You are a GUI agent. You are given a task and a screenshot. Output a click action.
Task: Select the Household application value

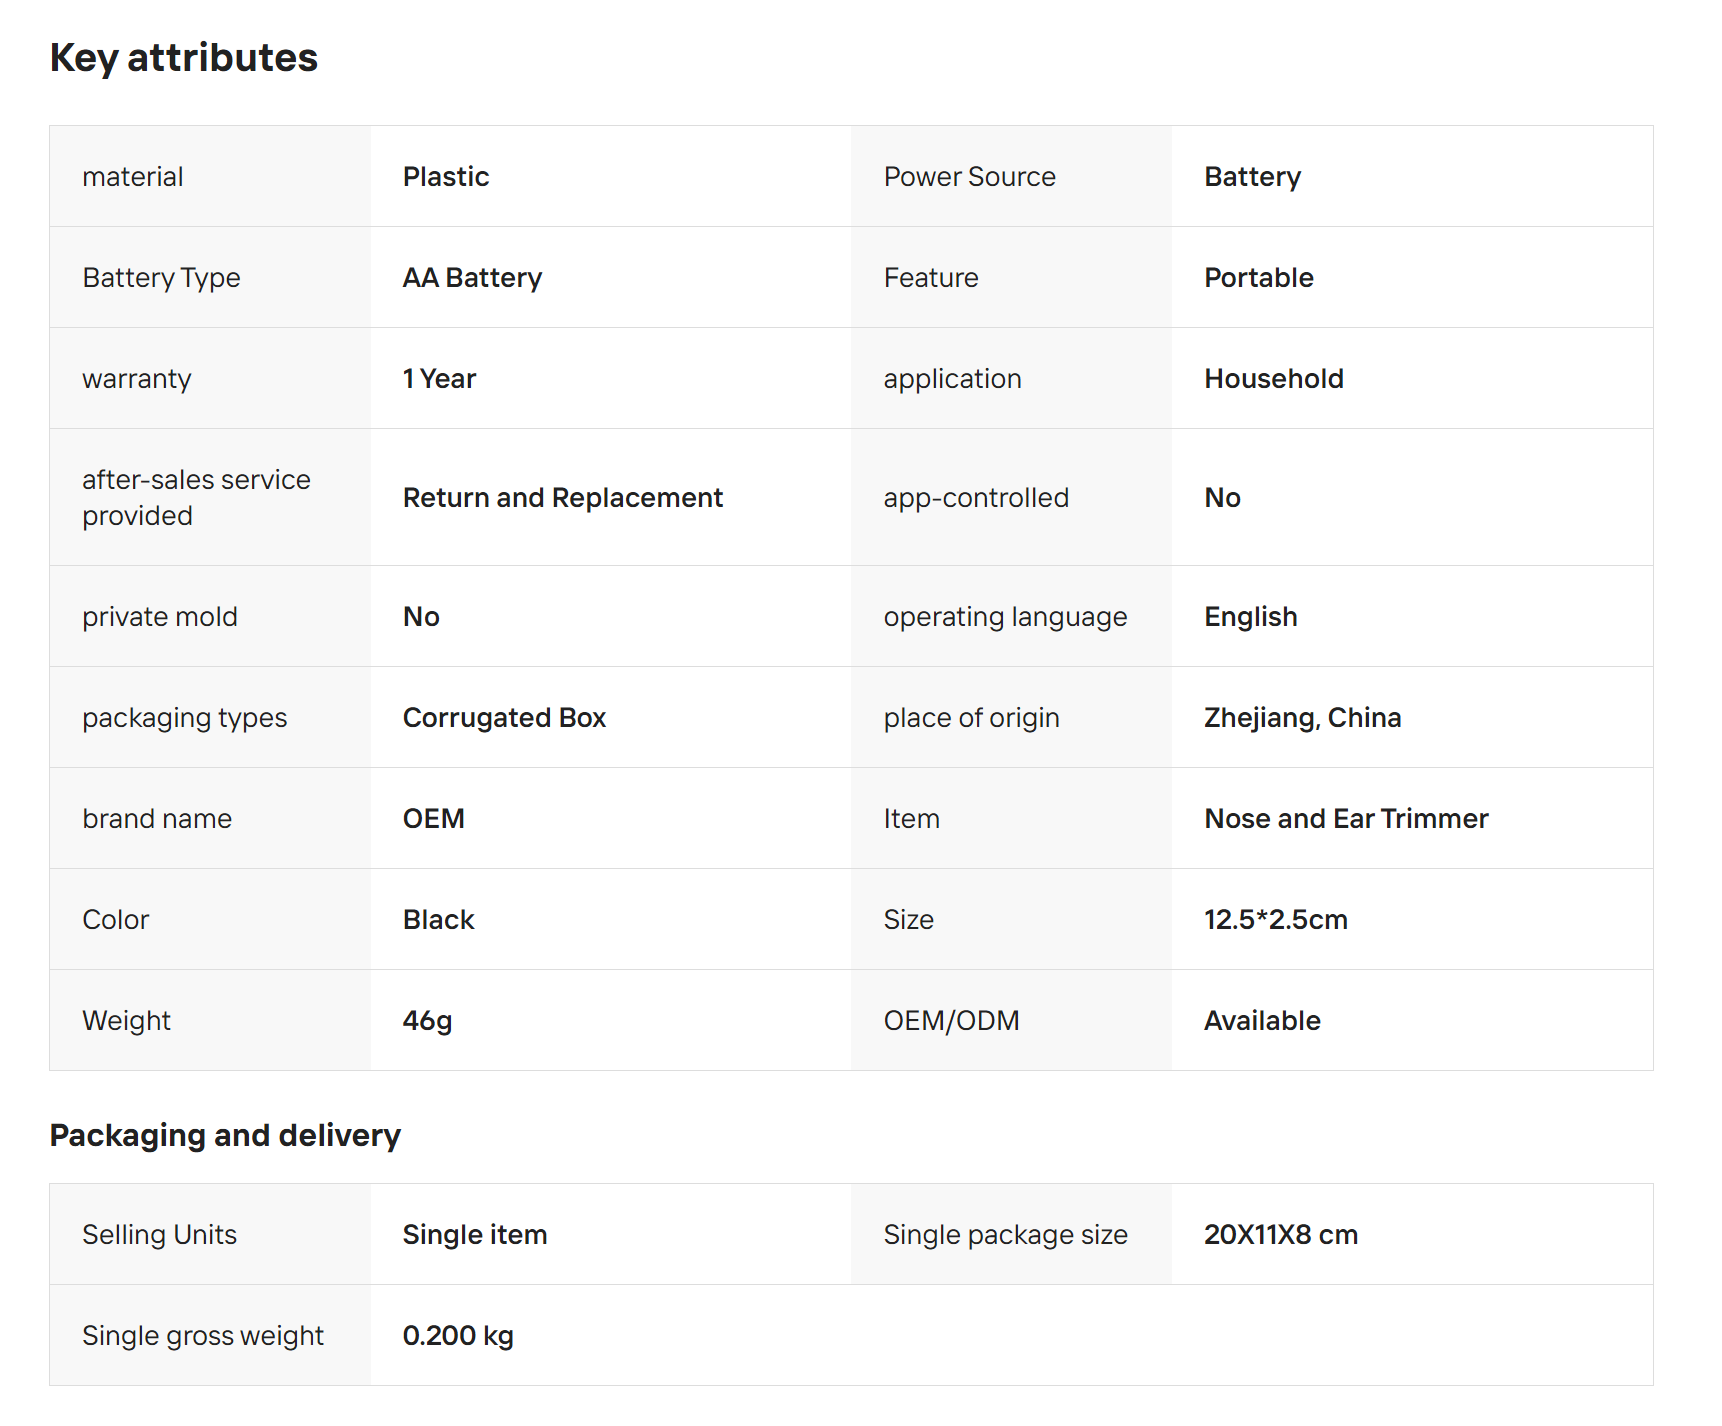pyautogui.click(x=1273, y=379)
